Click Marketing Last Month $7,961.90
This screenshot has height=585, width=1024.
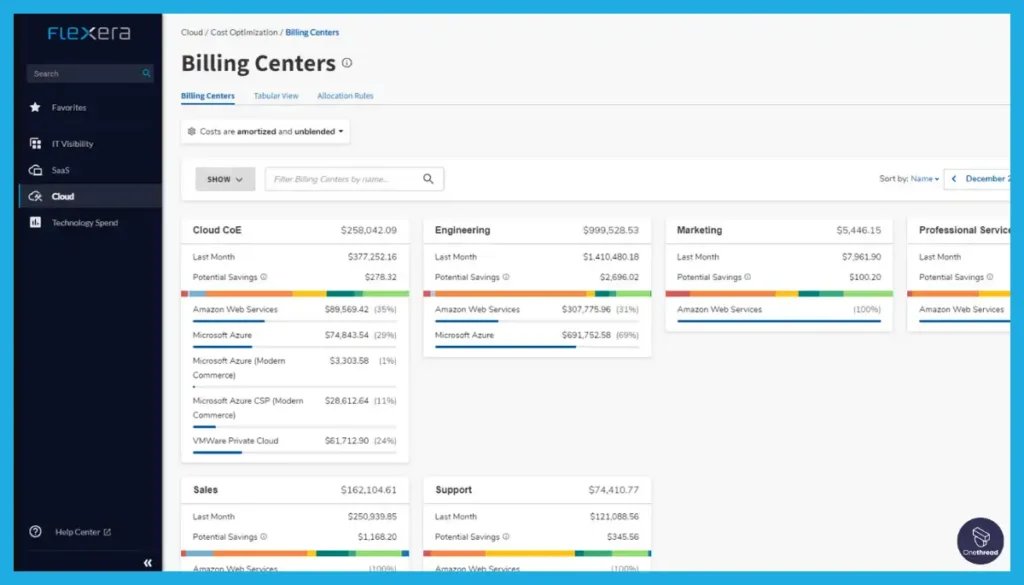[x=861, y=257]
